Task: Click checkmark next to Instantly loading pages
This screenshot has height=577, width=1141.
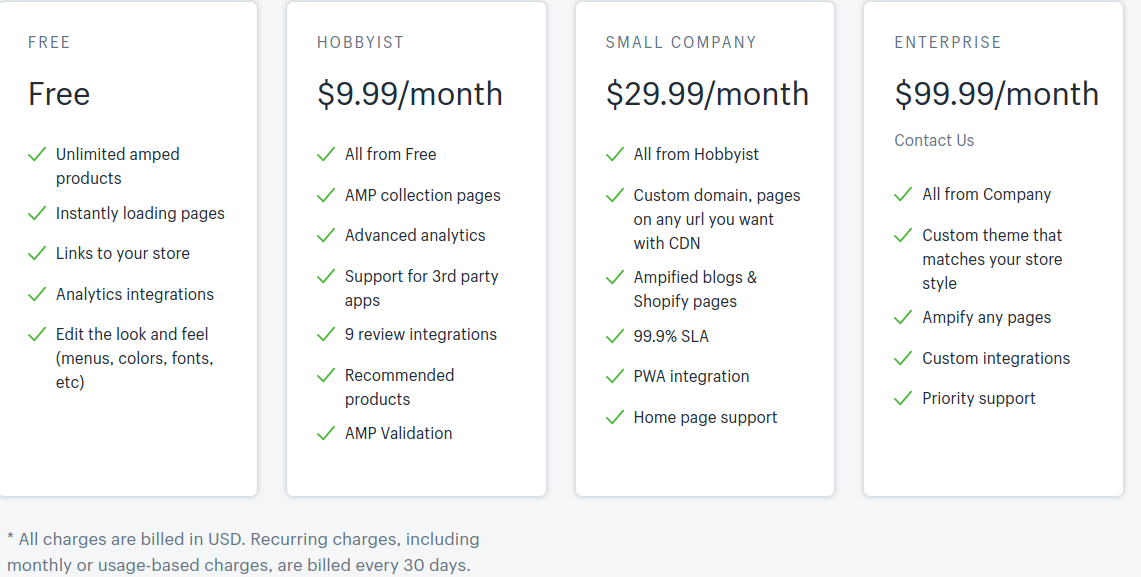Action: point(37,213)
